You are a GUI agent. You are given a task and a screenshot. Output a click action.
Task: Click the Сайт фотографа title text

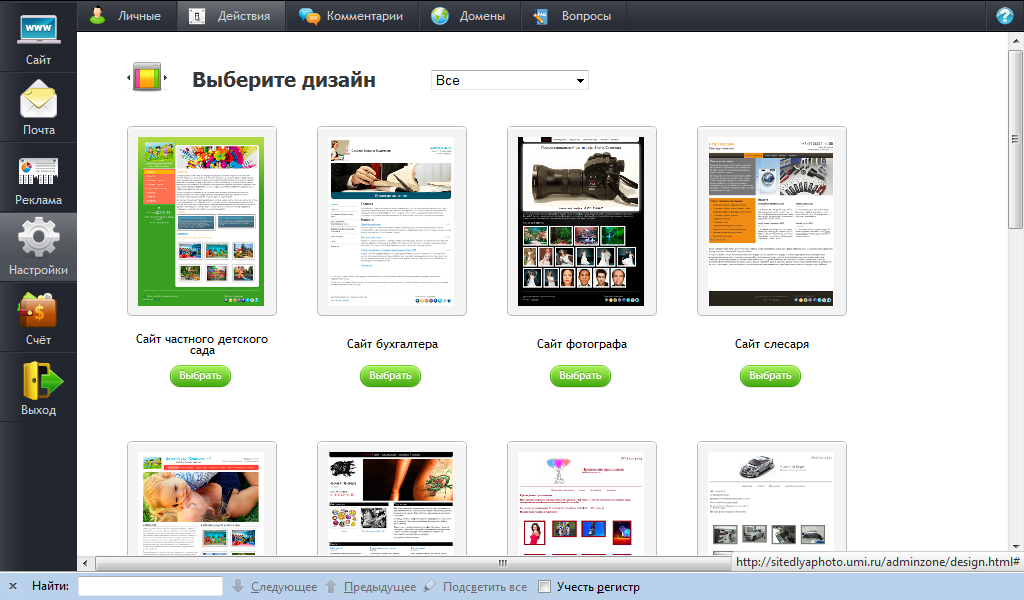pyautogui.click(x=582, y=344)
